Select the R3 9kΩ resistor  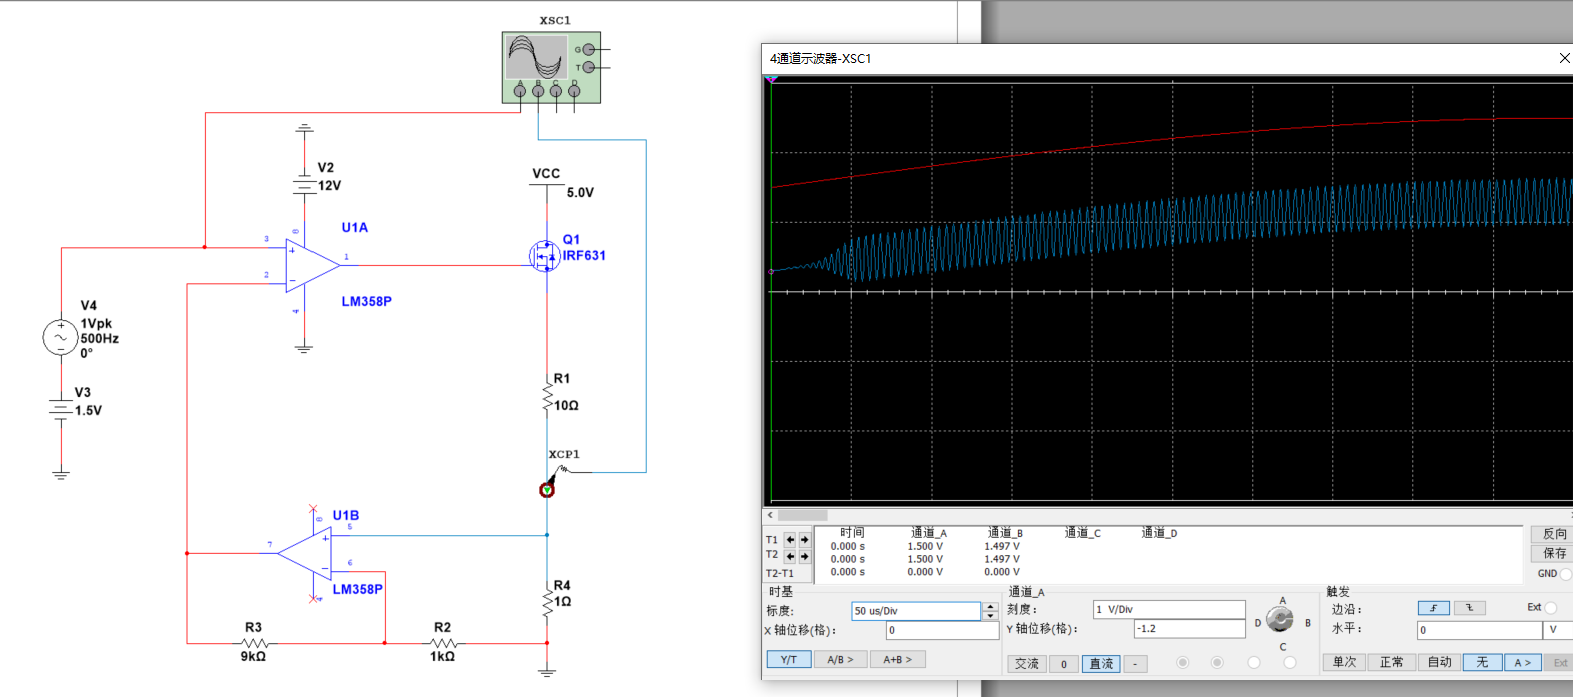click(254, 643)
